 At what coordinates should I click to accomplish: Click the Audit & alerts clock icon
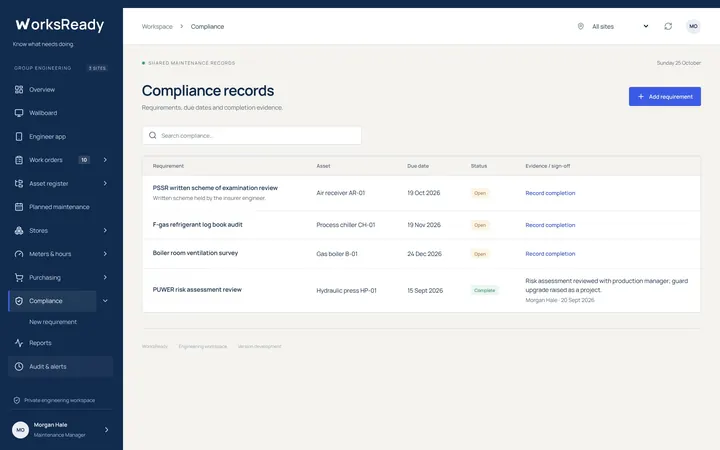point(19,366)
